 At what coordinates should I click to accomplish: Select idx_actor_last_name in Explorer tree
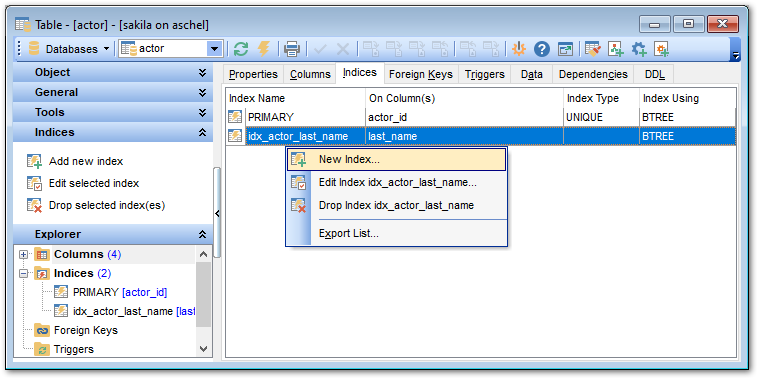coord(134,311)
